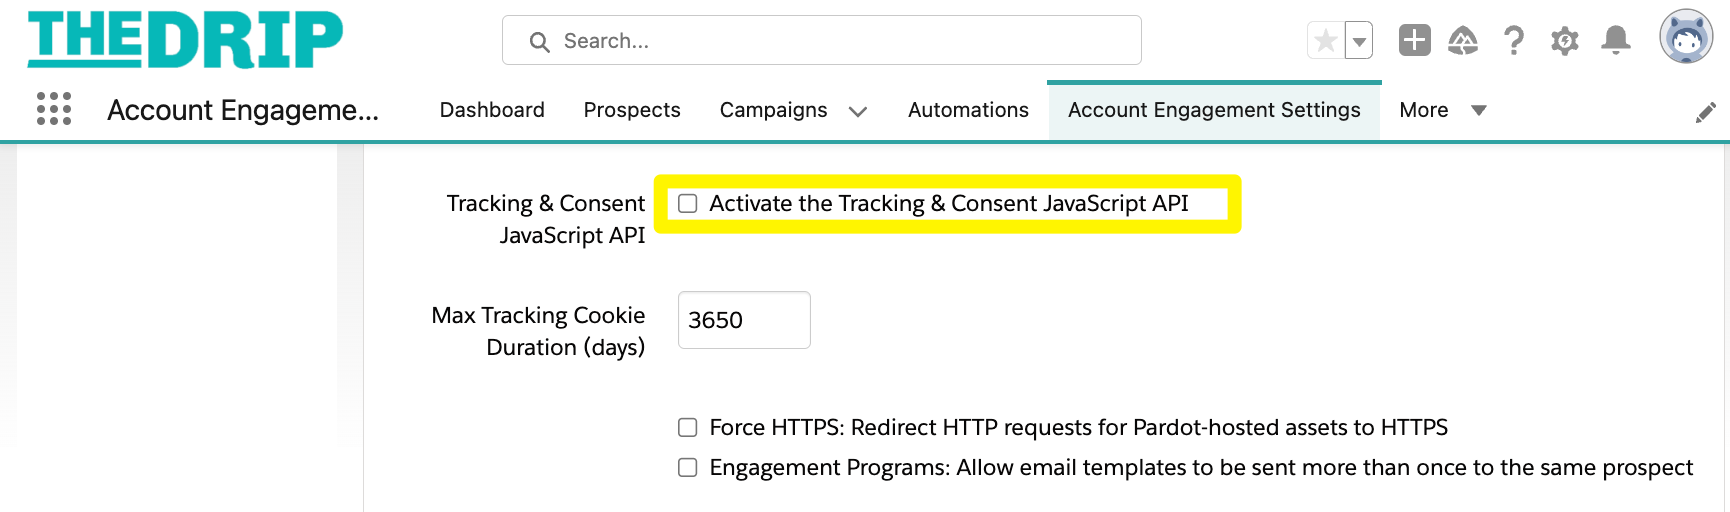Switch to the Automations tab

click(968, 110)
